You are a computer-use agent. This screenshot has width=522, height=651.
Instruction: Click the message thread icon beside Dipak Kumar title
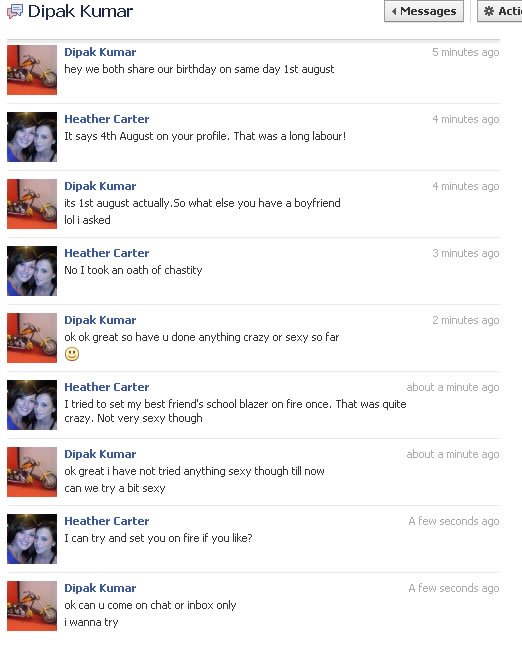[15, 11]
